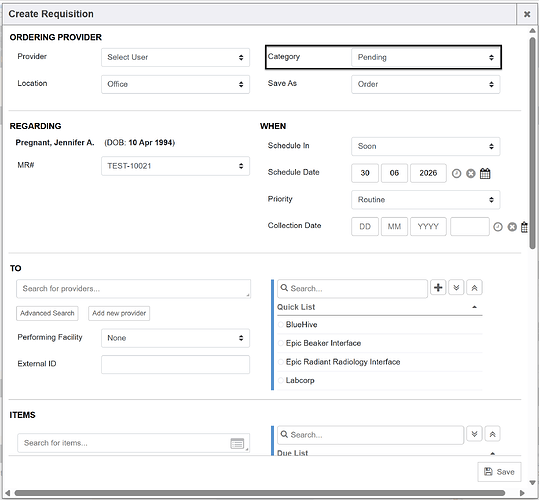Save the requisition
The height and width of the screenshot is (500, 539).
(x=499, y=472)
